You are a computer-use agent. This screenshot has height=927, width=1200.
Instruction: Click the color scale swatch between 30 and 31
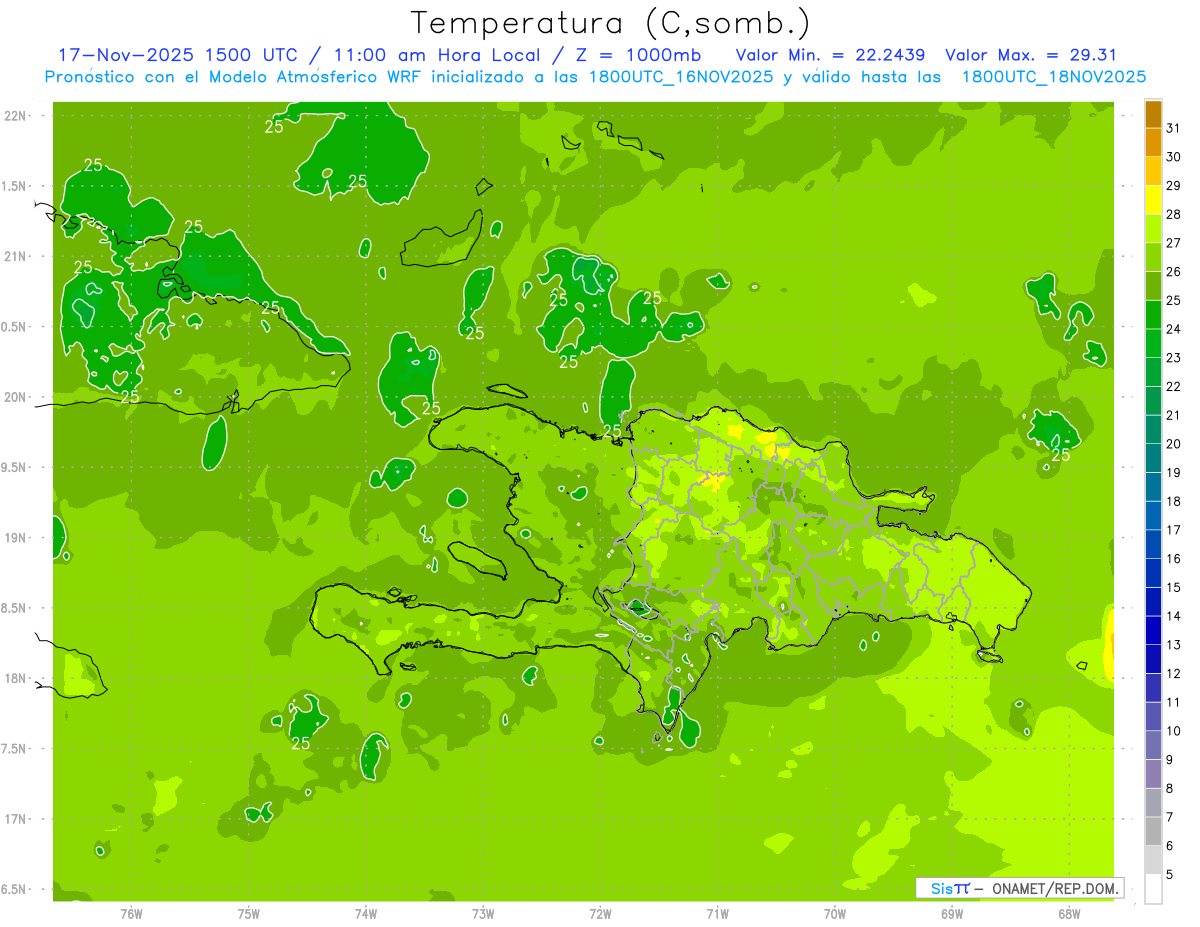click(x=1153, y=143)
